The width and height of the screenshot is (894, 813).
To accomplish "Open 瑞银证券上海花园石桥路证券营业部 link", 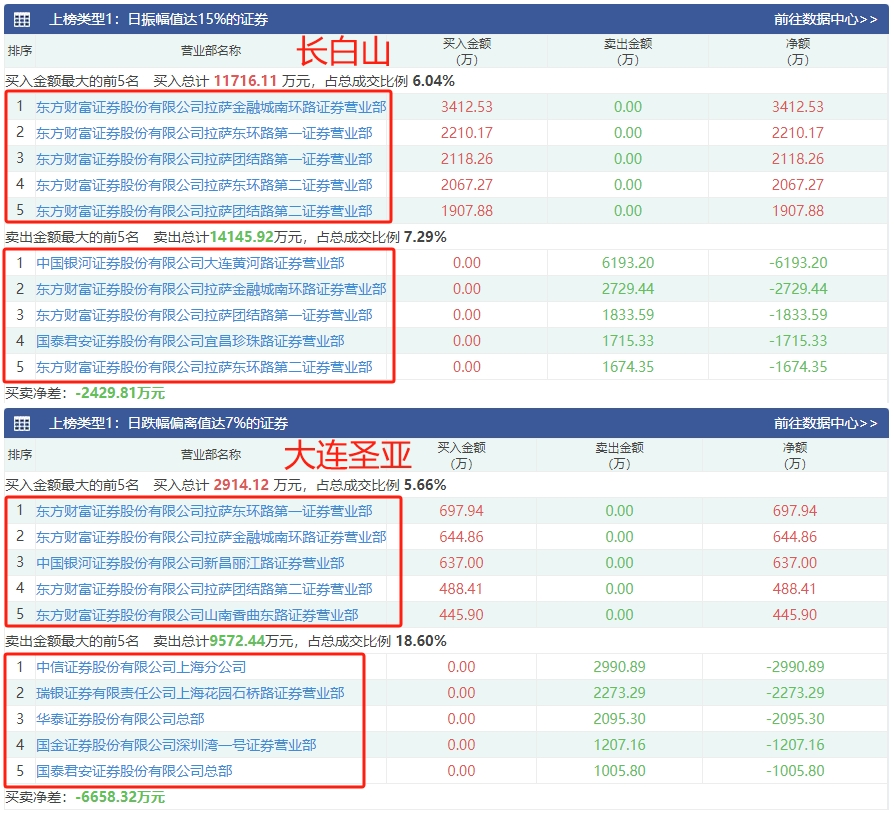I will click(x=190, y=693).
